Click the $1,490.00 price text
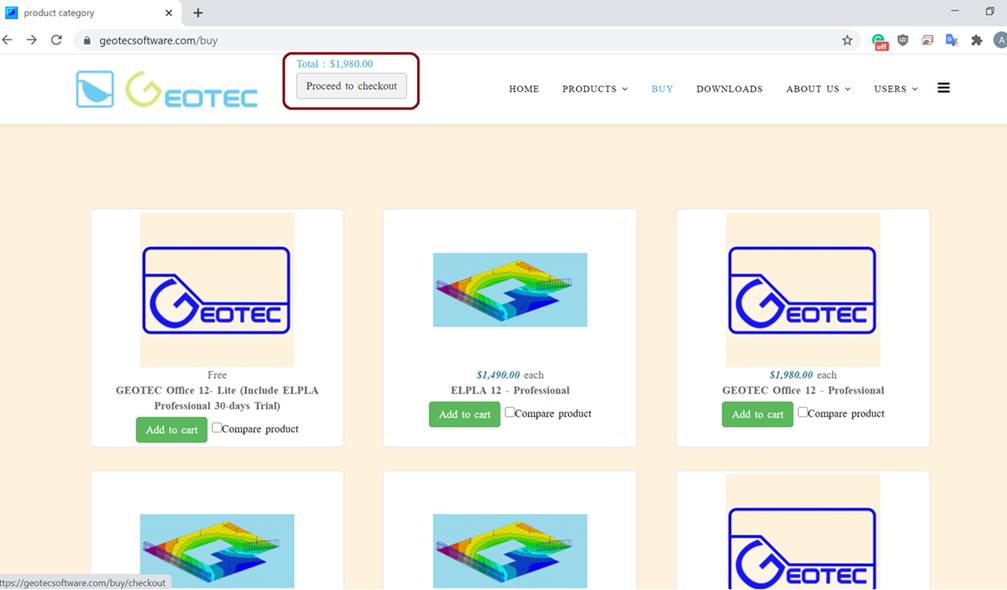This screenshot has width=1007, height=590. [x=498, y=375]
